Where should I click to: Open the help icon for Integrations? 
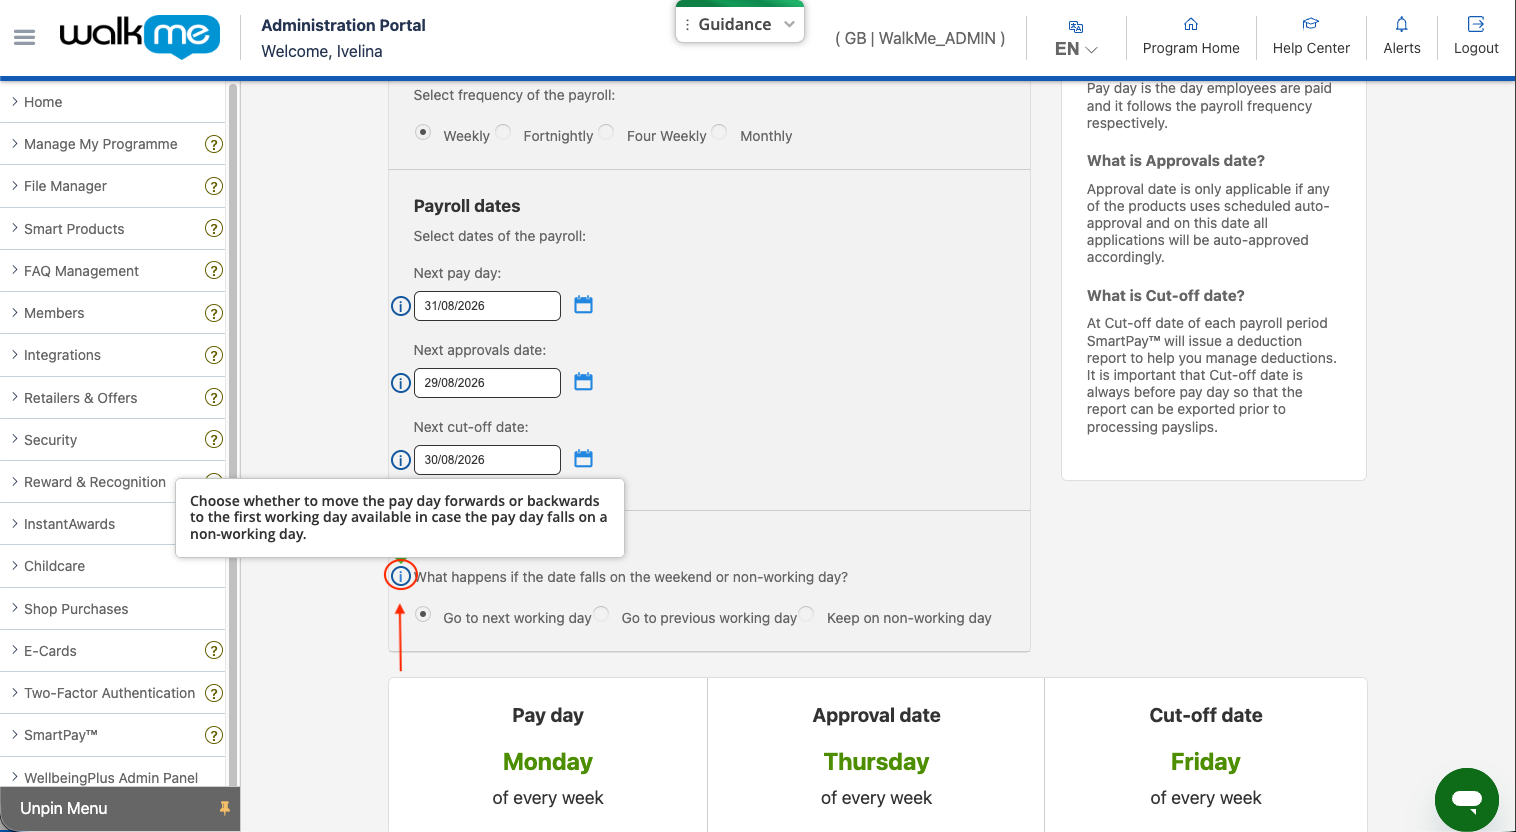[x=214, y=355]
